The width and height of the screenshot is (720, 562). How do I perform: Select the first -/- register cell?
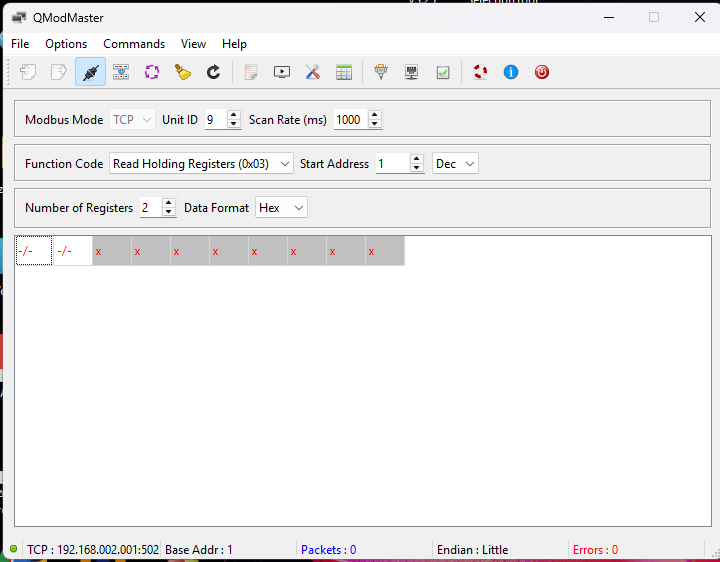34,251
